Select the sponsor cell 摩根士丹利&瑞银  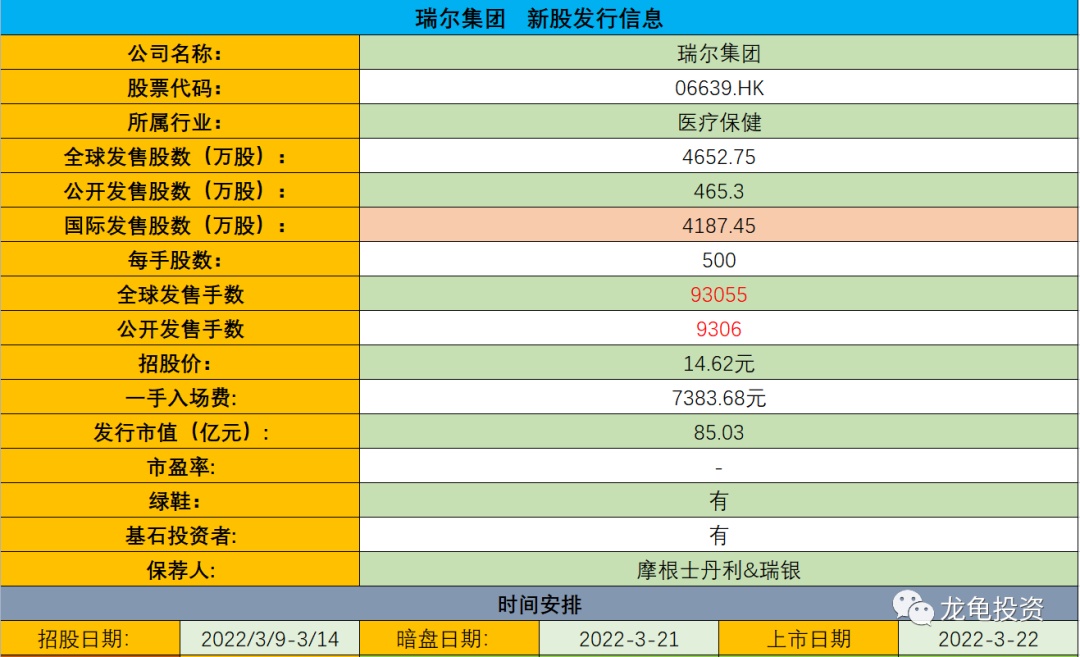[718, 570]
